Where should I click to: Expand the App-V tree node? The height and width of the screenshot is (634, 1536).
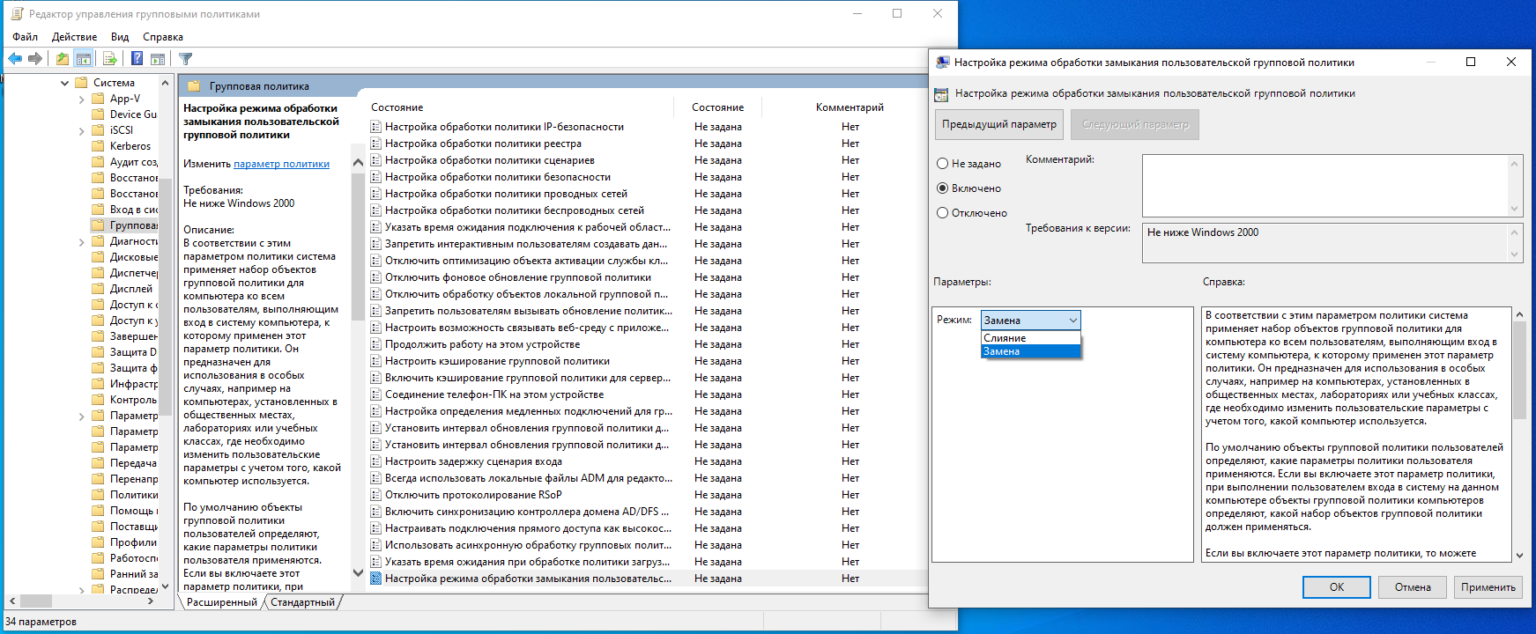pyautogui.click(x=82, y=99)
